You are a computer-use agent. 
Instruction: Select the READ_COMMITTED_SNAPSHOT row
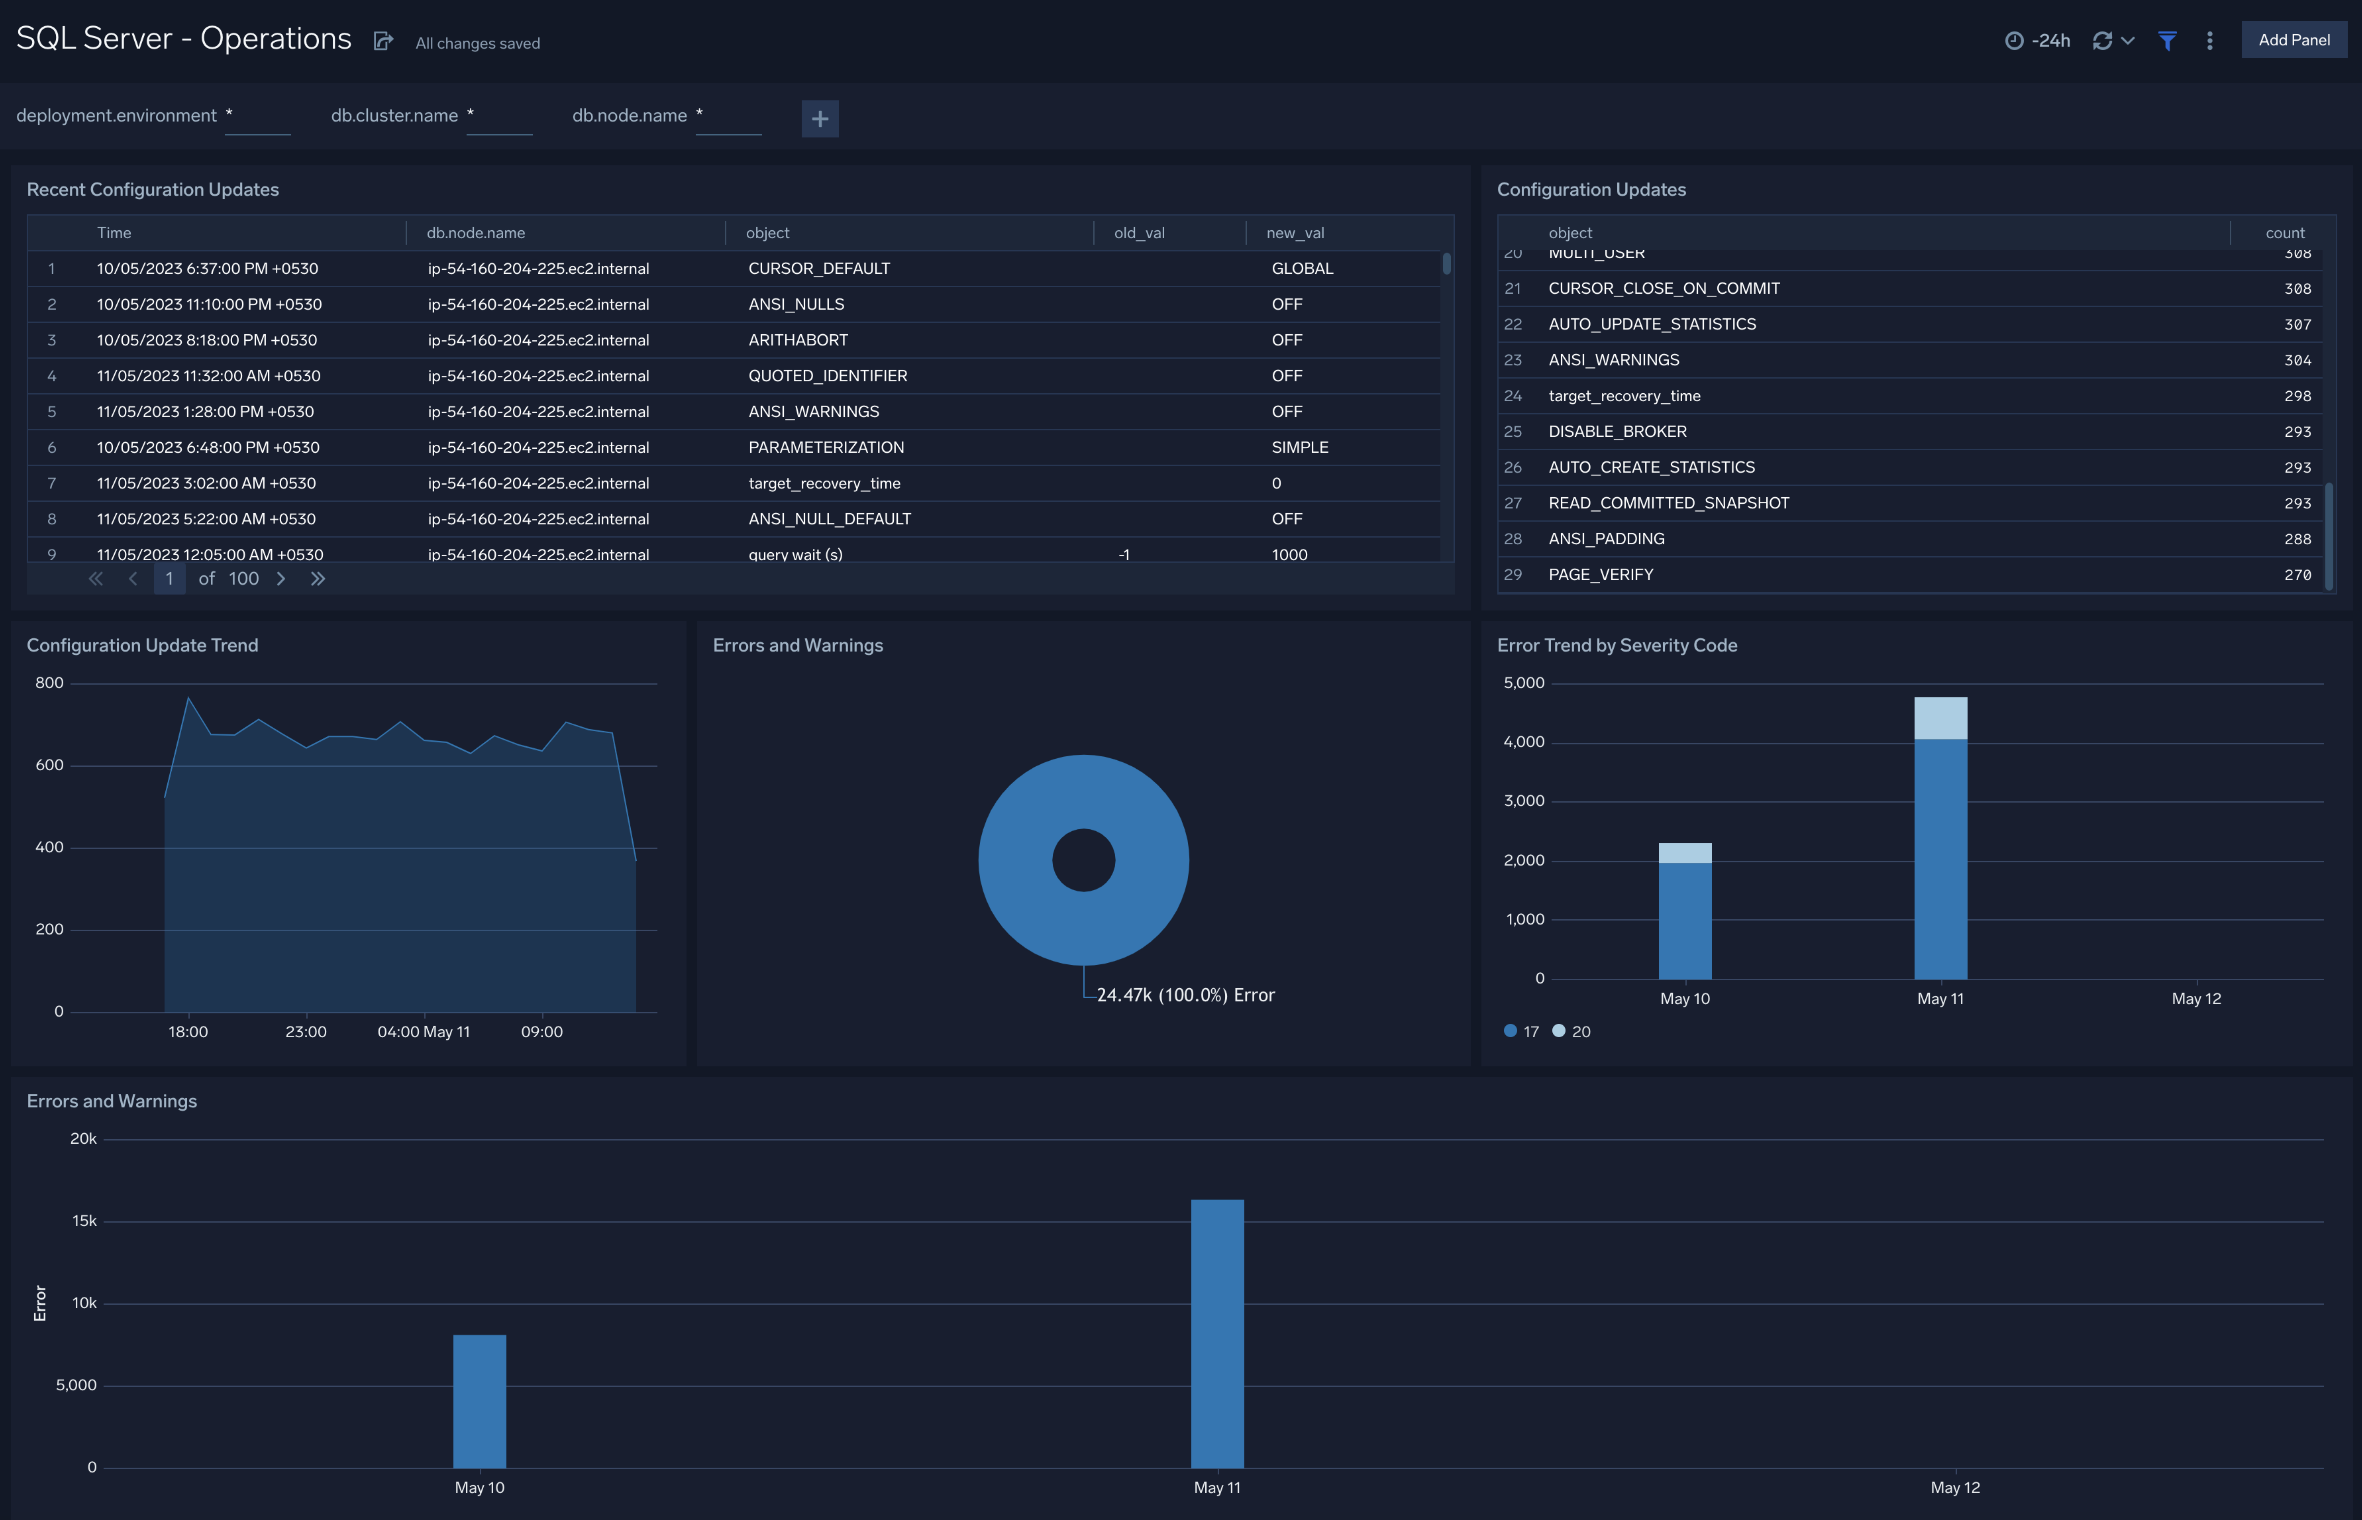click(1910, 504)
